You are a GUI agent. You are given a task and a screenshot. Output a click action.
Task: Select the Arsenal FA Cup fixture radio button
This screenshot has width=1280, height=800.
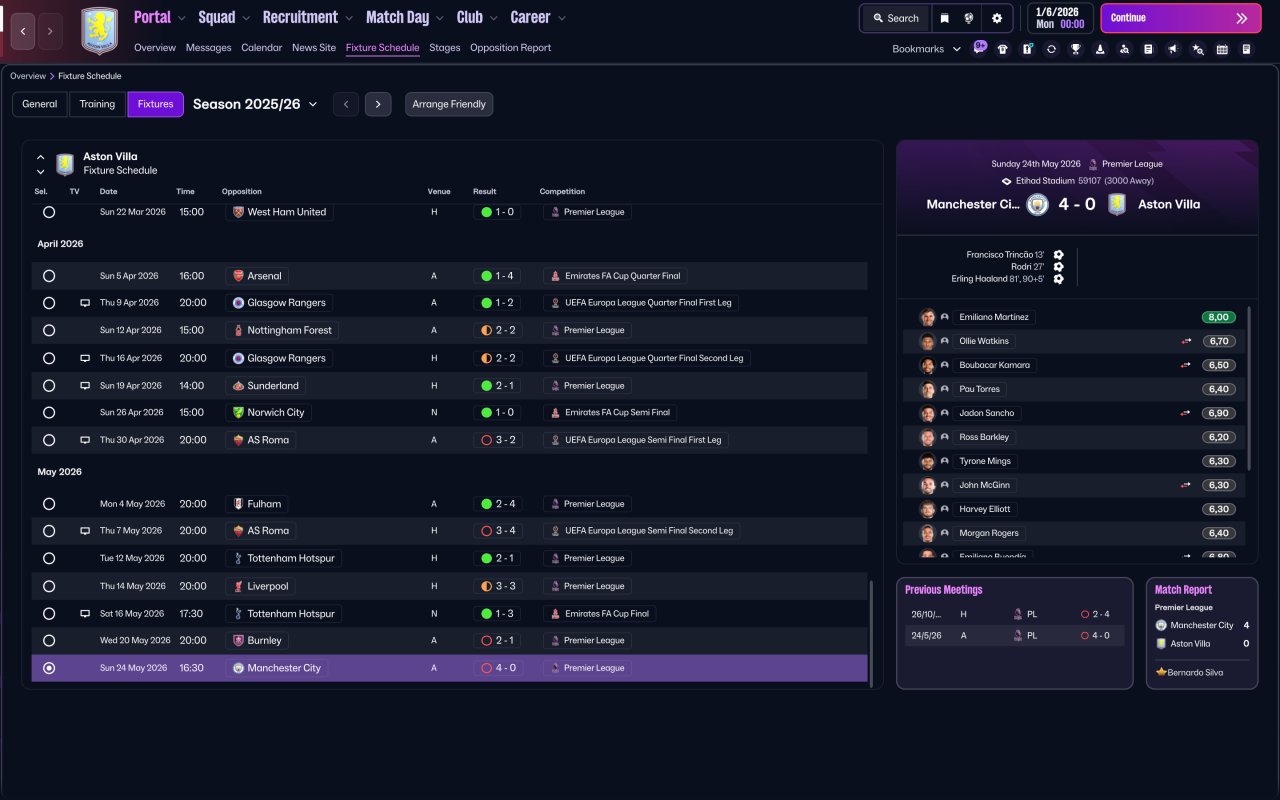click(49, 276)
